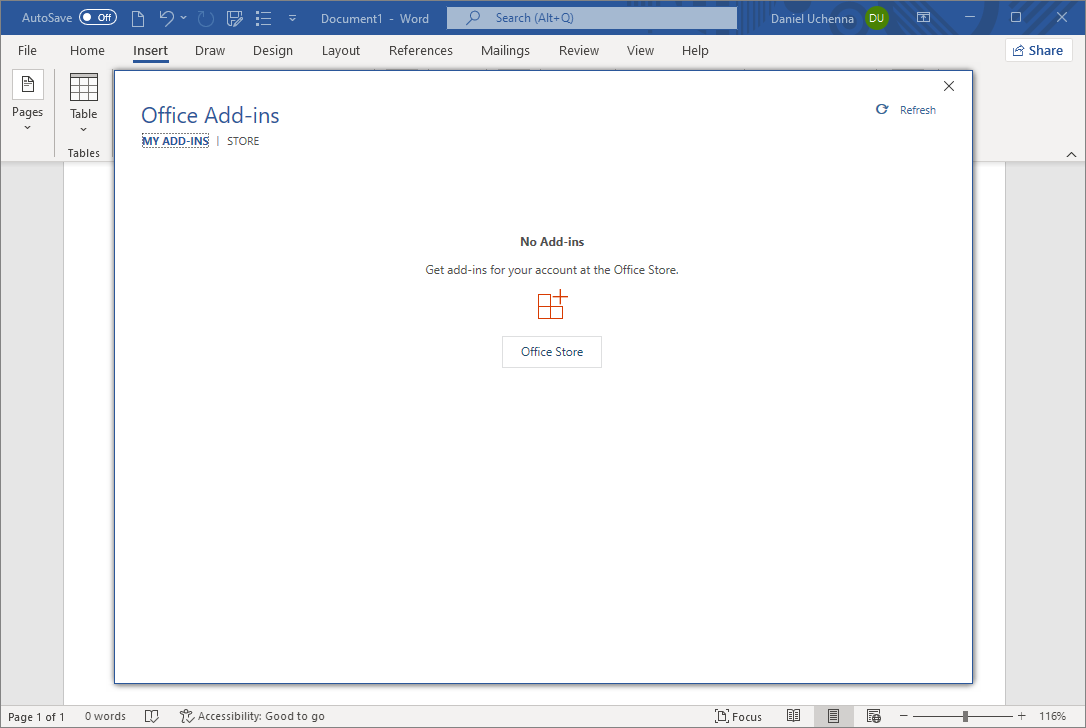Select Print Layout view in status bar
This screenshot has width=1086, height=728.
coord(834,715)
